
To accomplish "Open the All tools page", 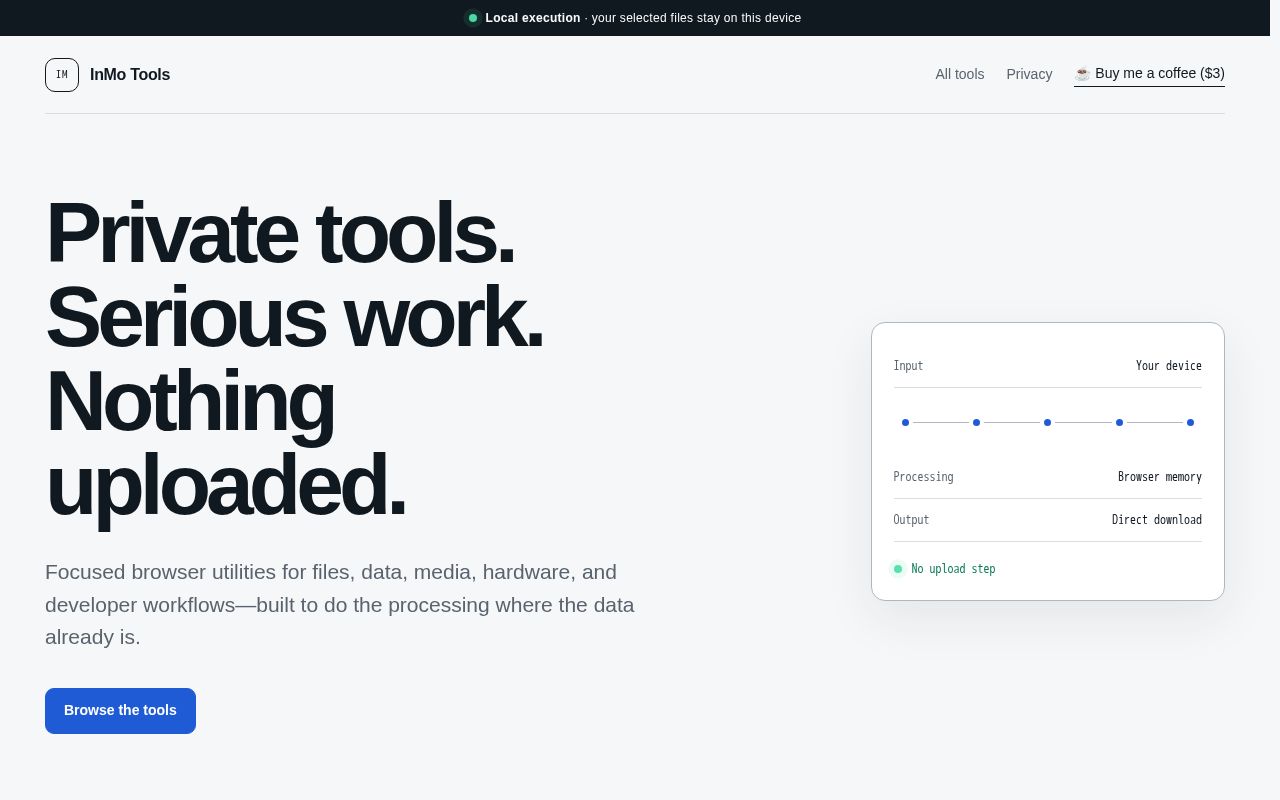I will 960,74.
